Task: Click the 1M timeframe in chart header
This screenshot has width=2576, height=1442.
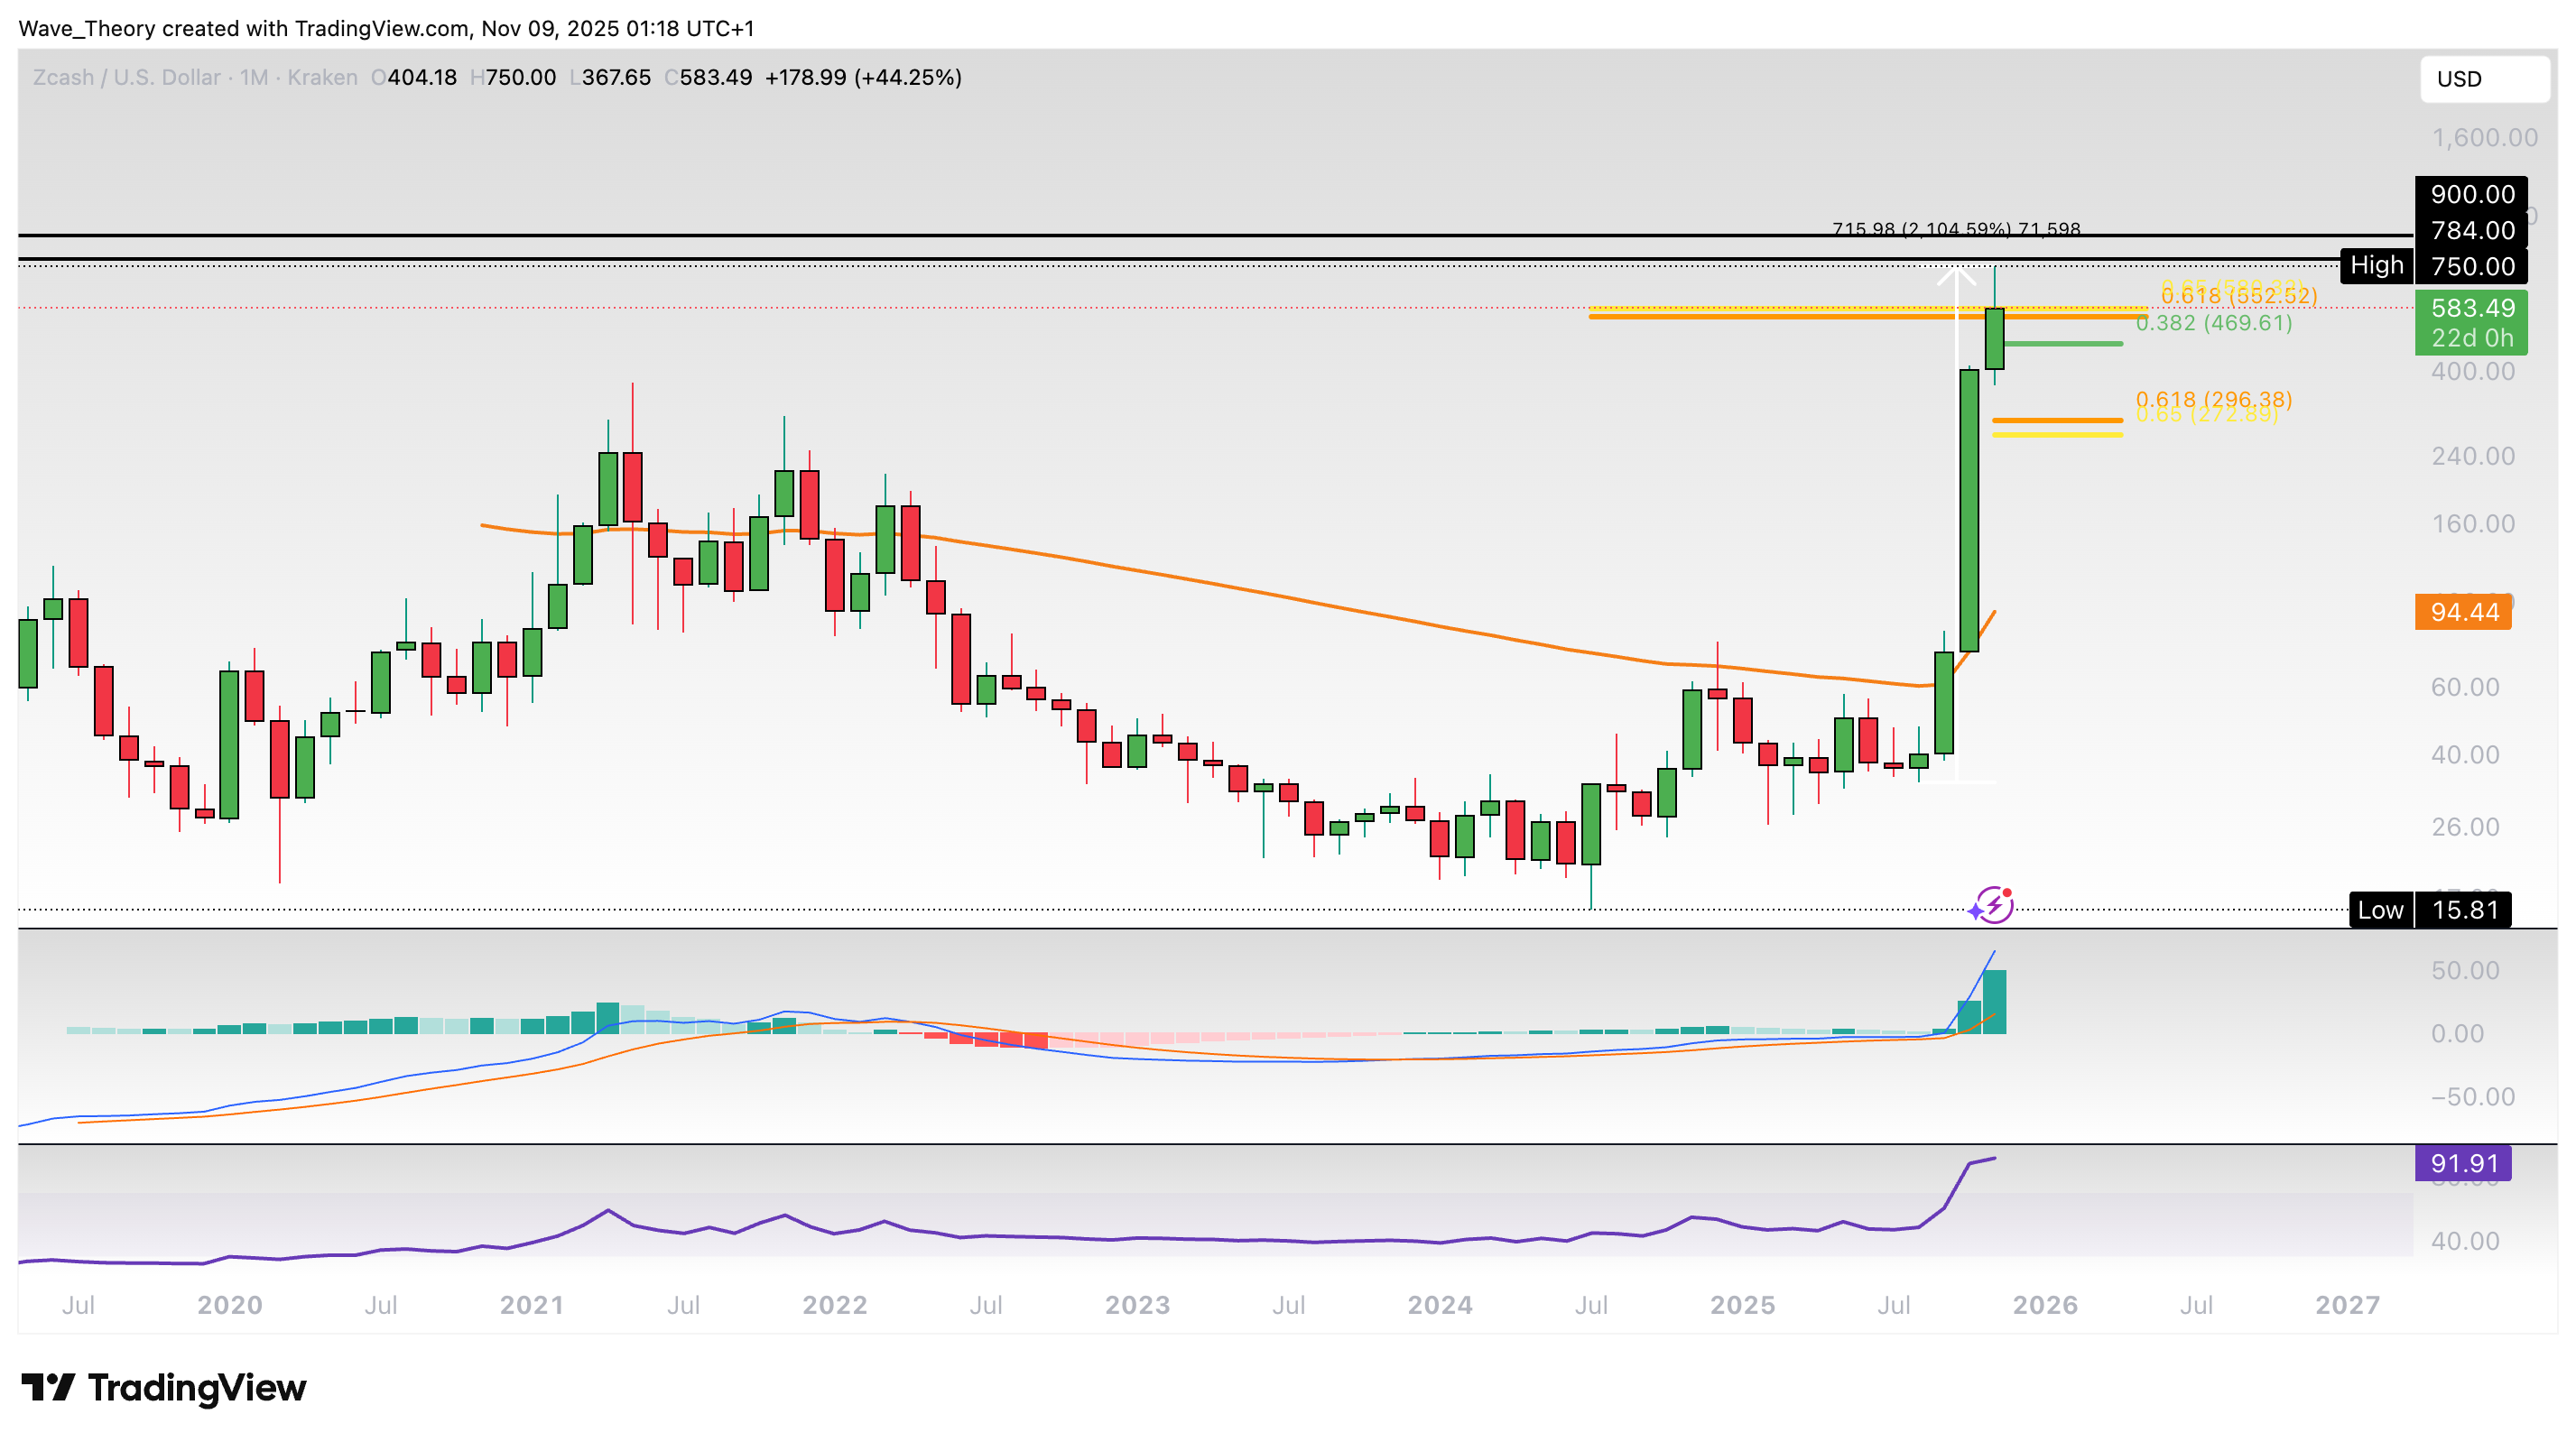Action: coord(254,78)
